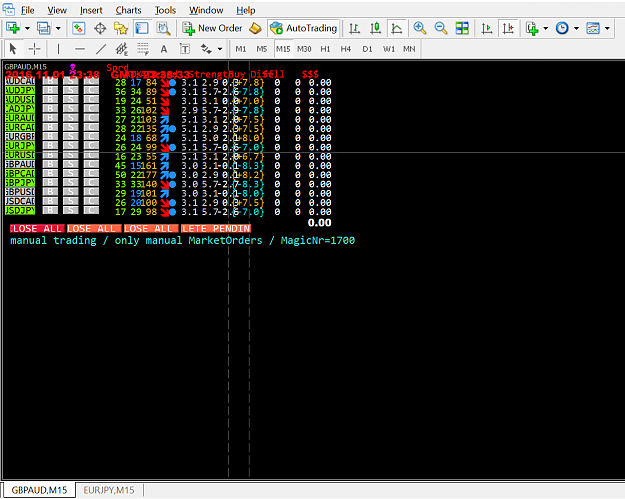Viewport: 625px width, 499px height.
Task: Select the text 'A' drawing tool
Action: point(163,49)
